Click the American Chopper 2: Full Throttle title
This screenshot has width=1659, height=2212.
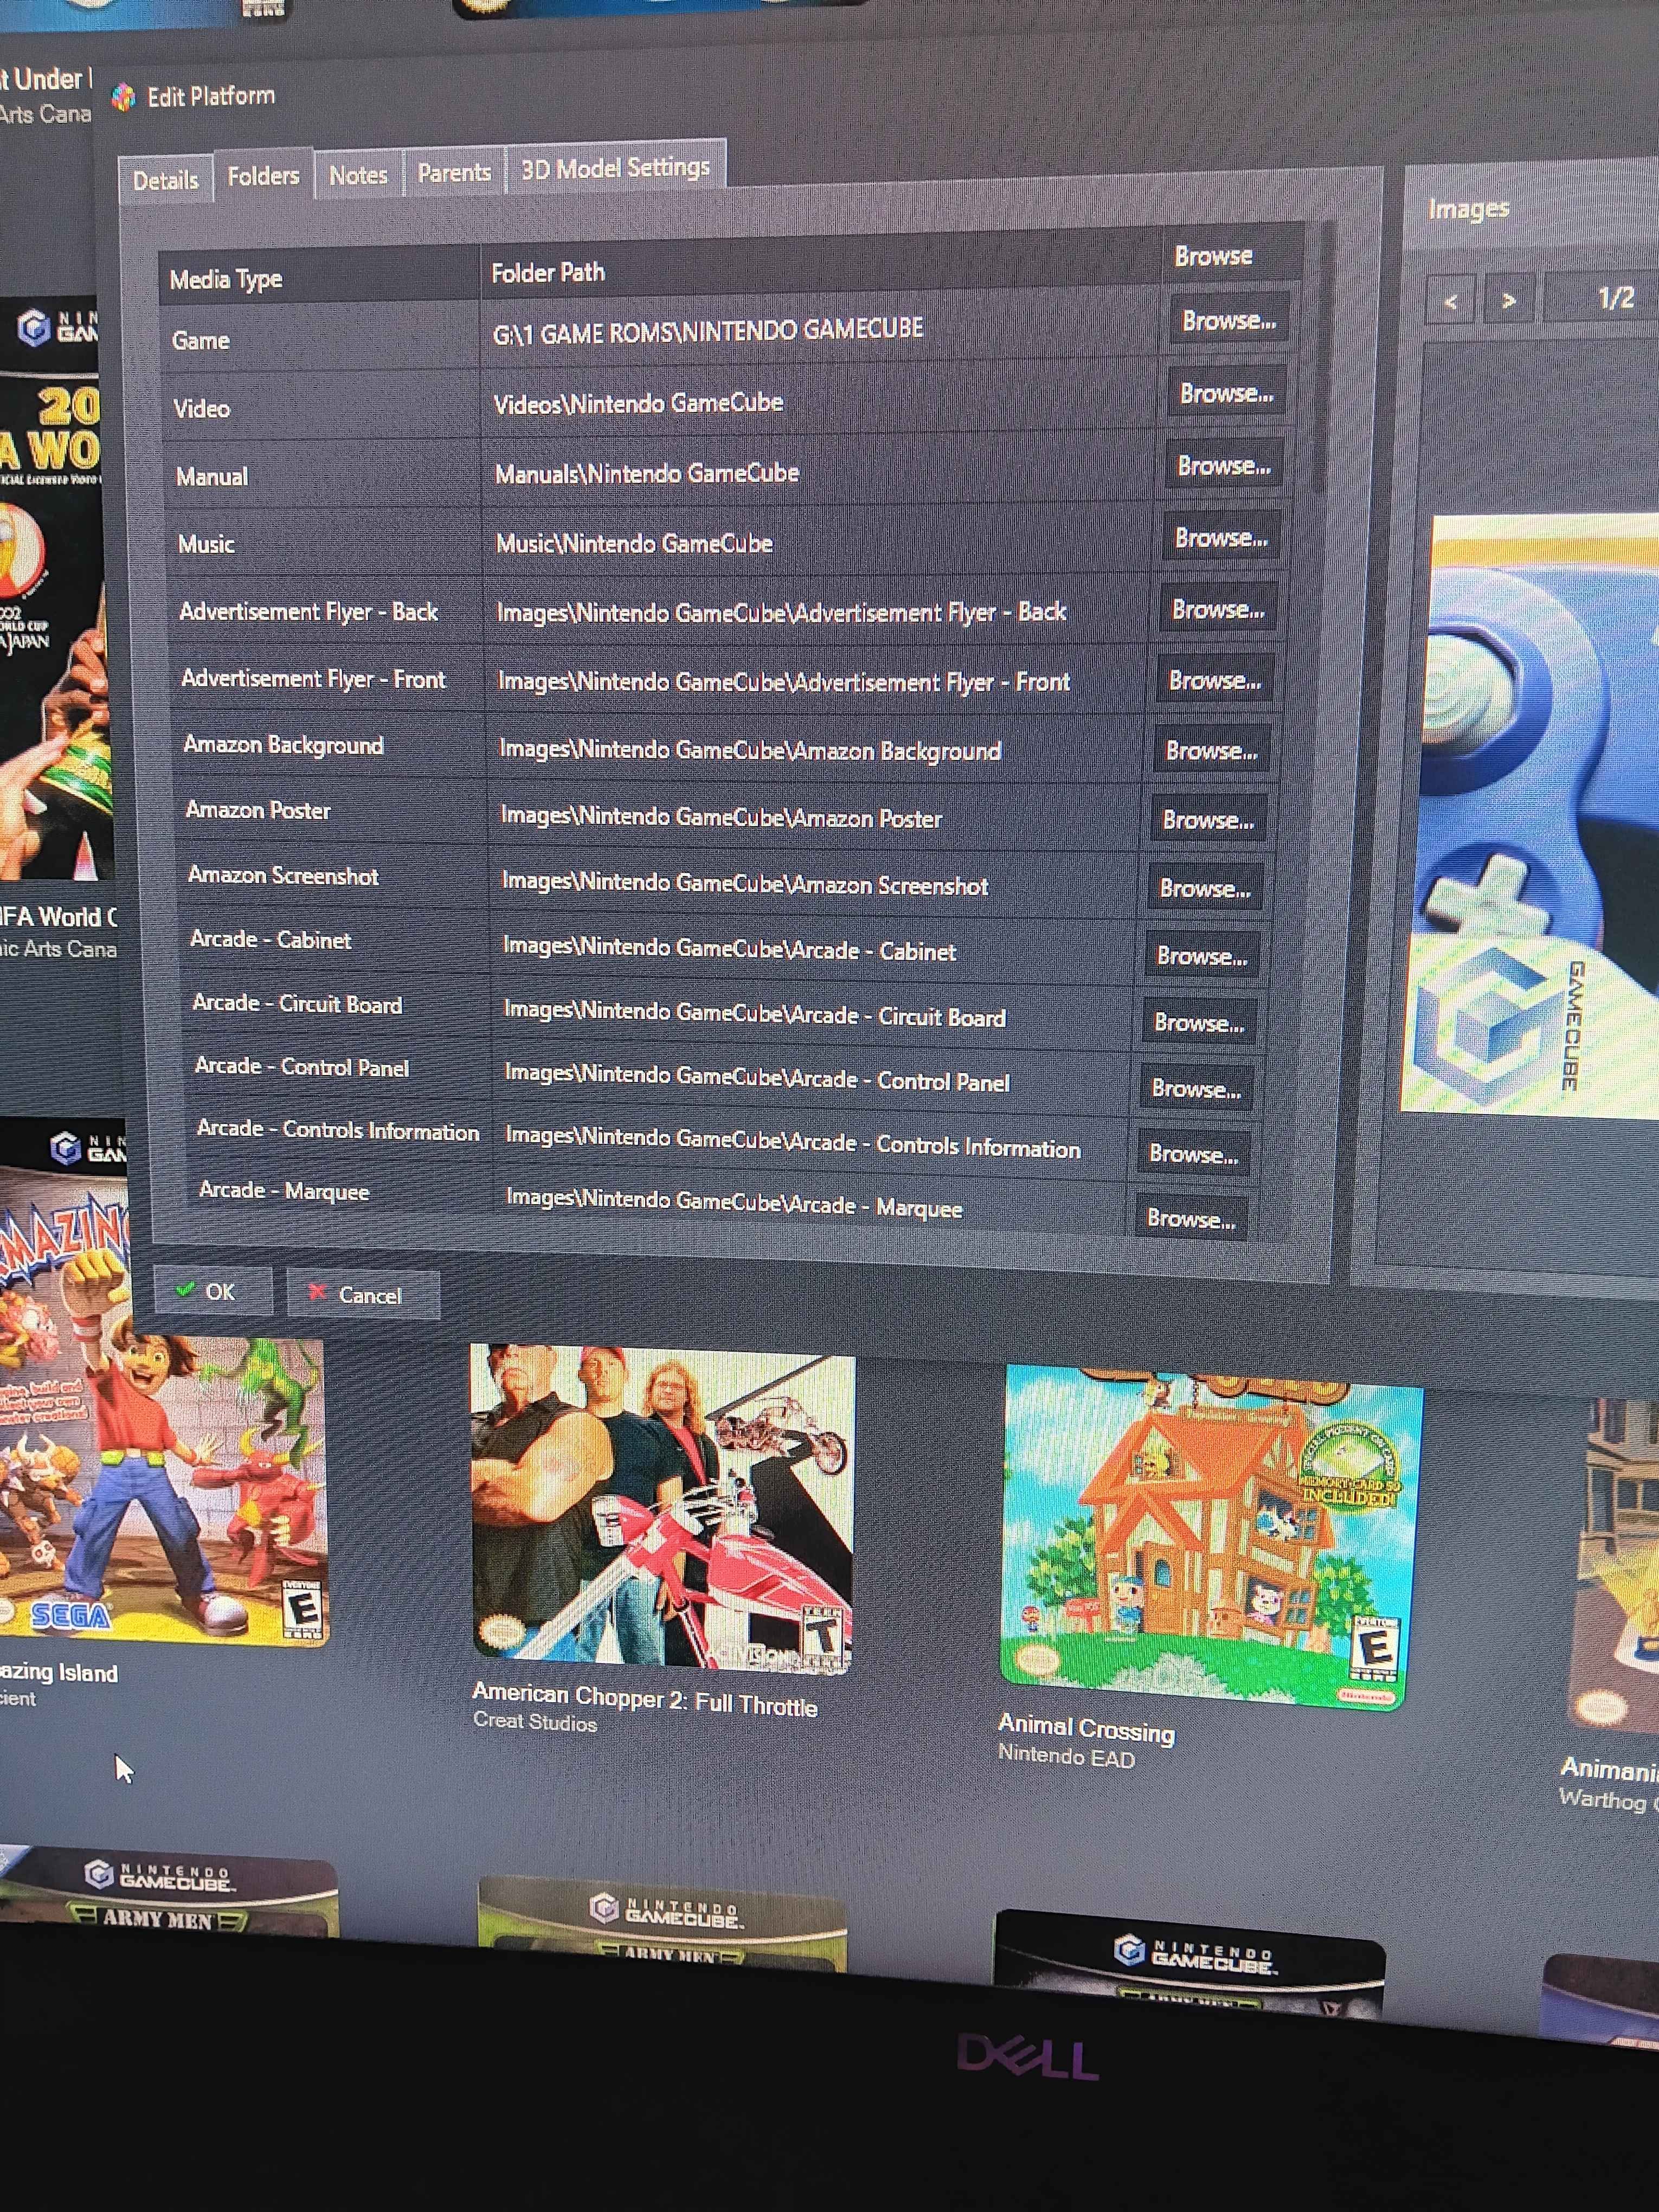(645, 1698)
